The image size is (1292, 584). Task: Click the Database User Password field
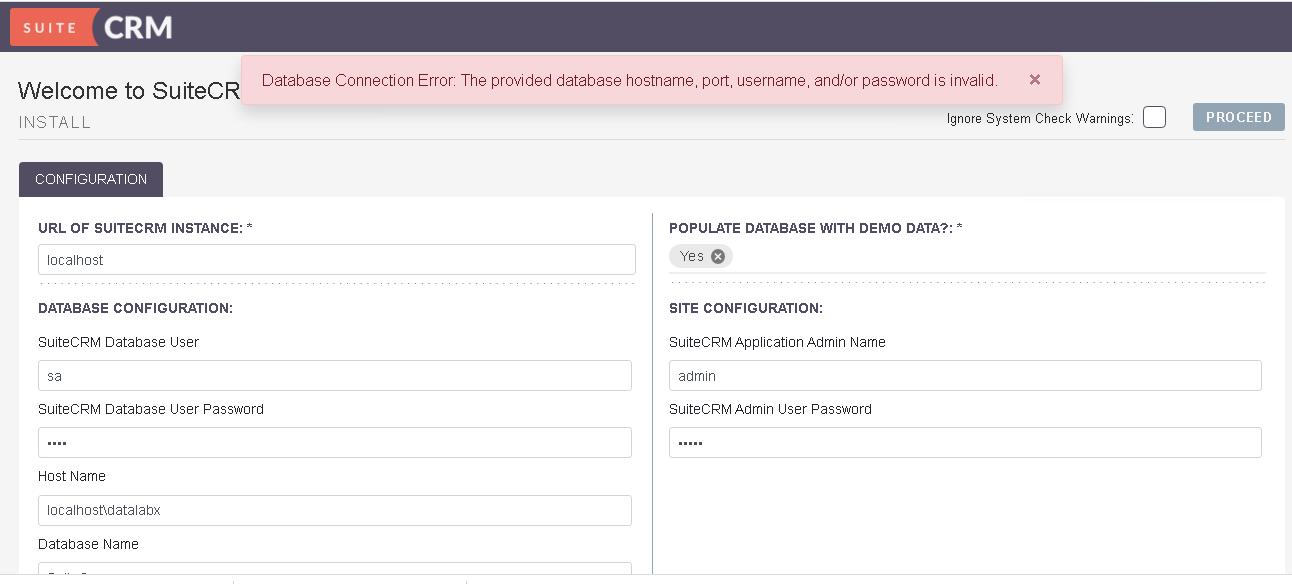[335, 443]
